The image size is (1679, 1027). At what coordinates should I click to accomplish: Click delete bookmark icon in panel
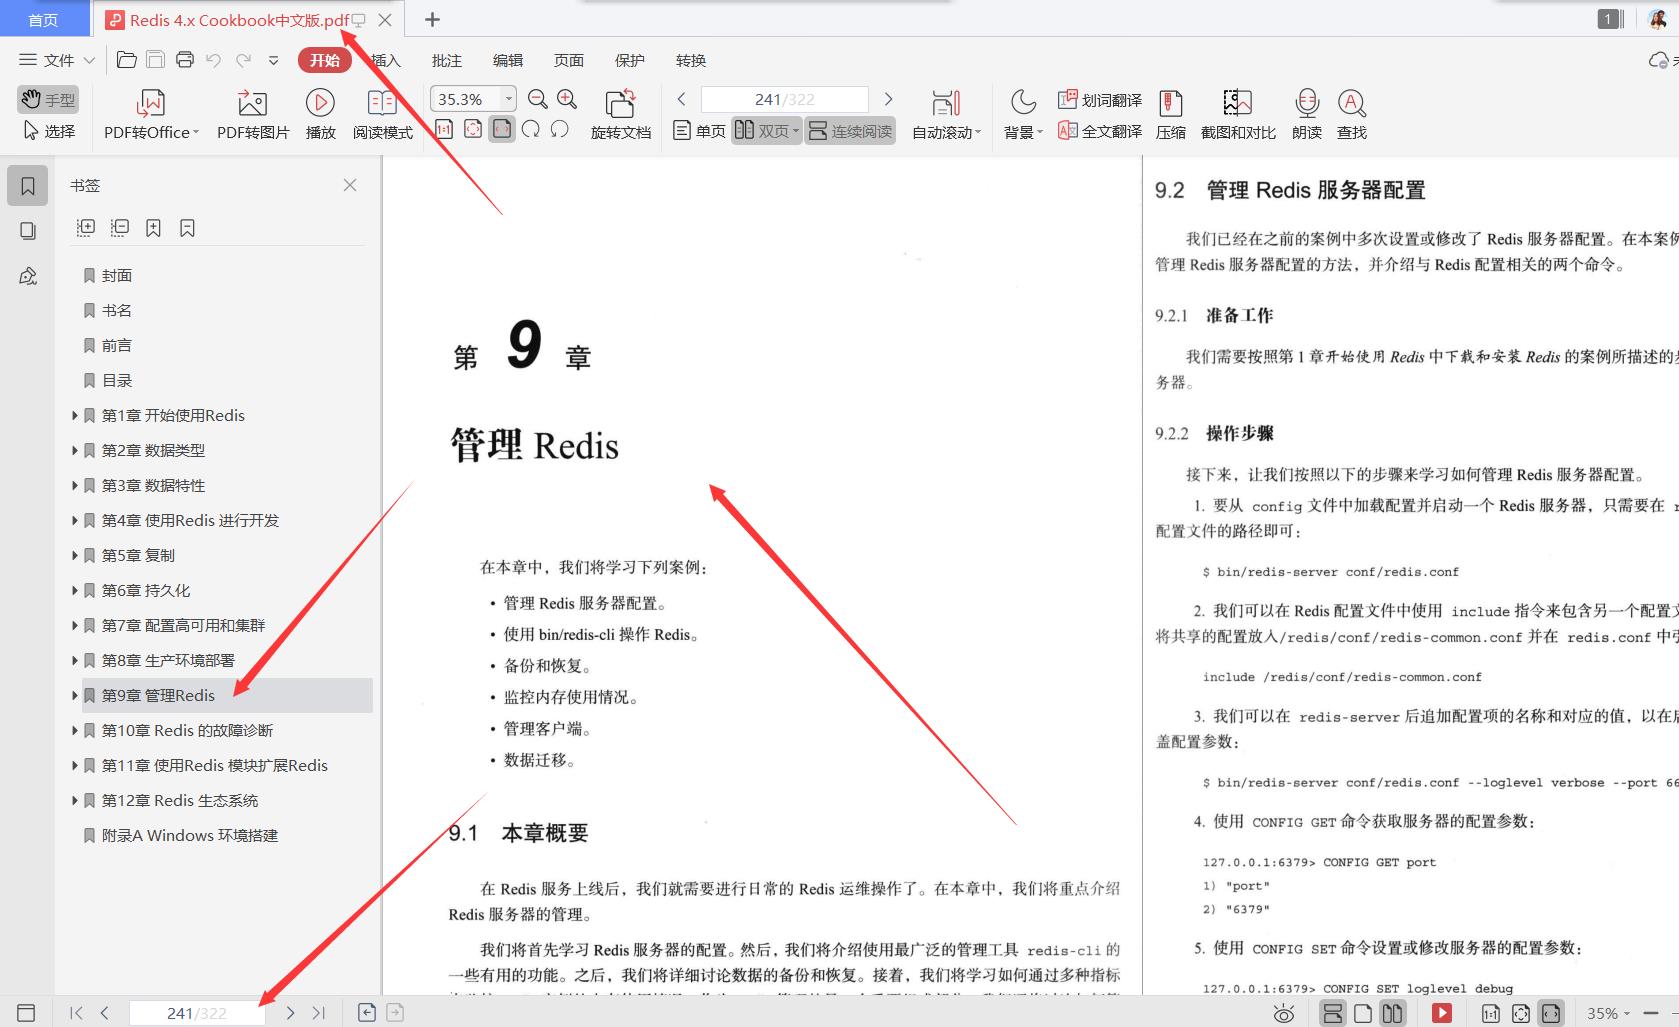tap(187, 228)
